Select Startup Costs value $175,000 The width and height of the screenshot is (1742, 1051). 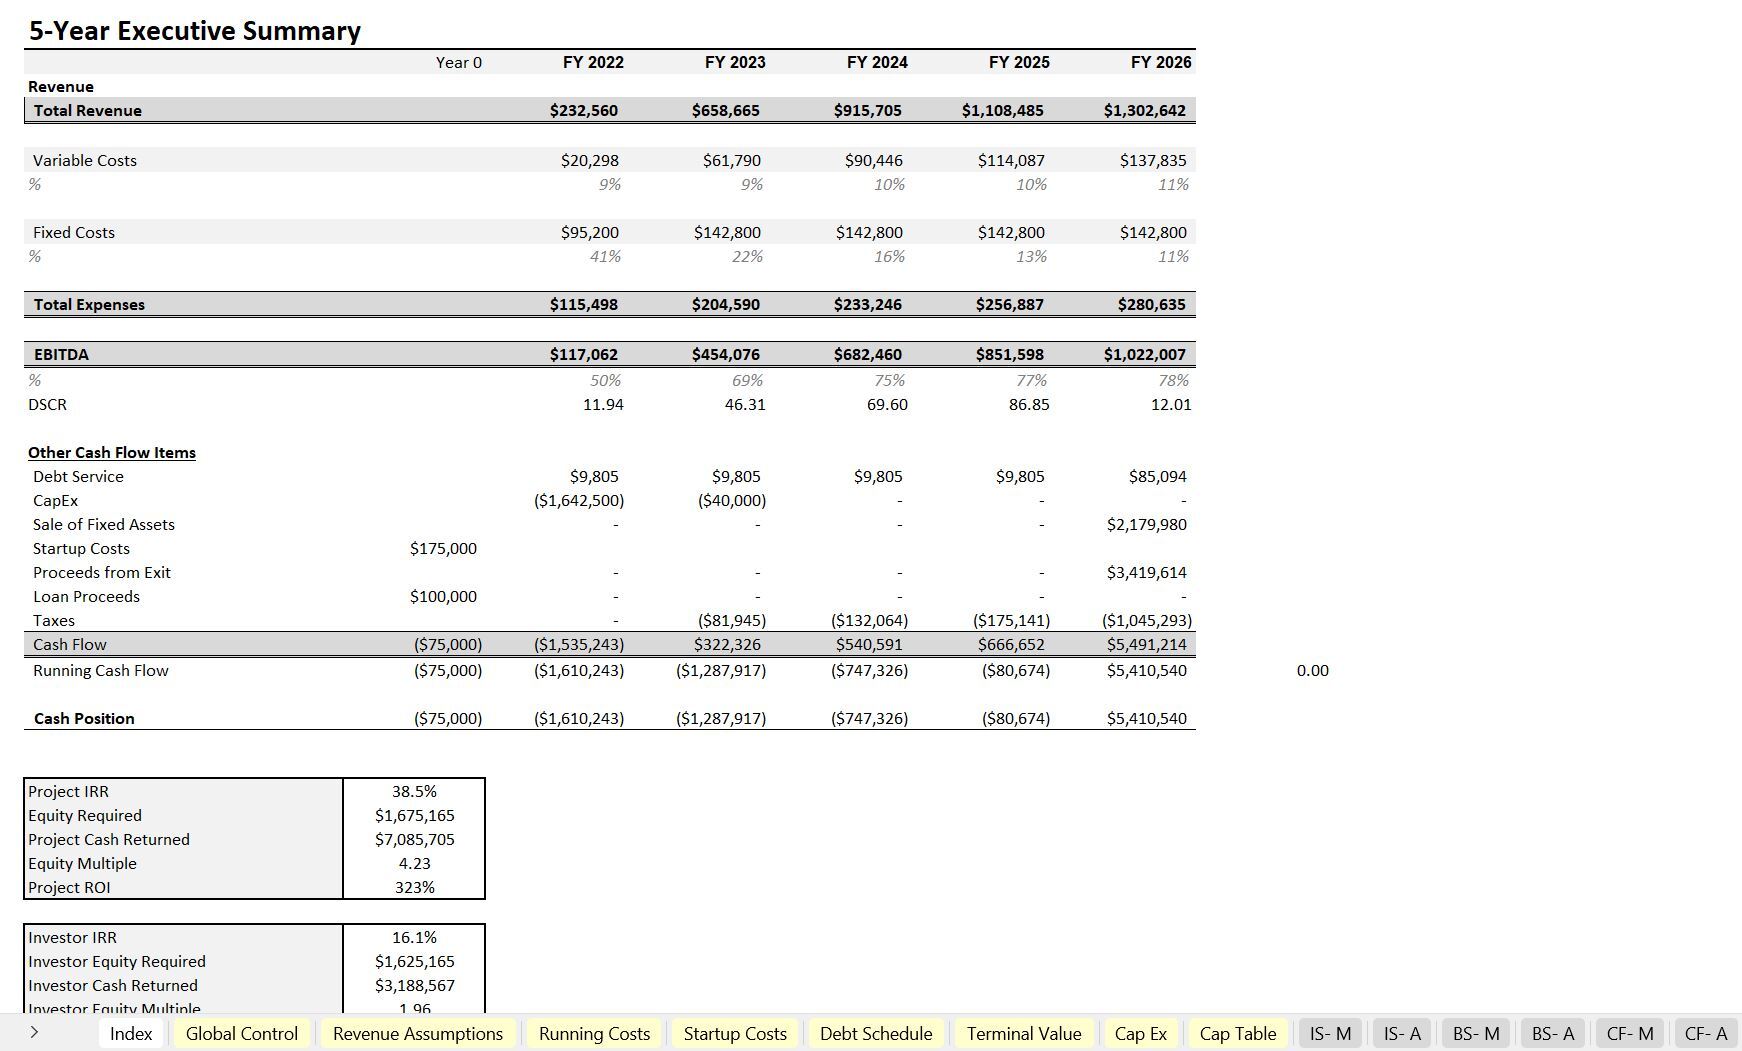click(x=443, y=548)
